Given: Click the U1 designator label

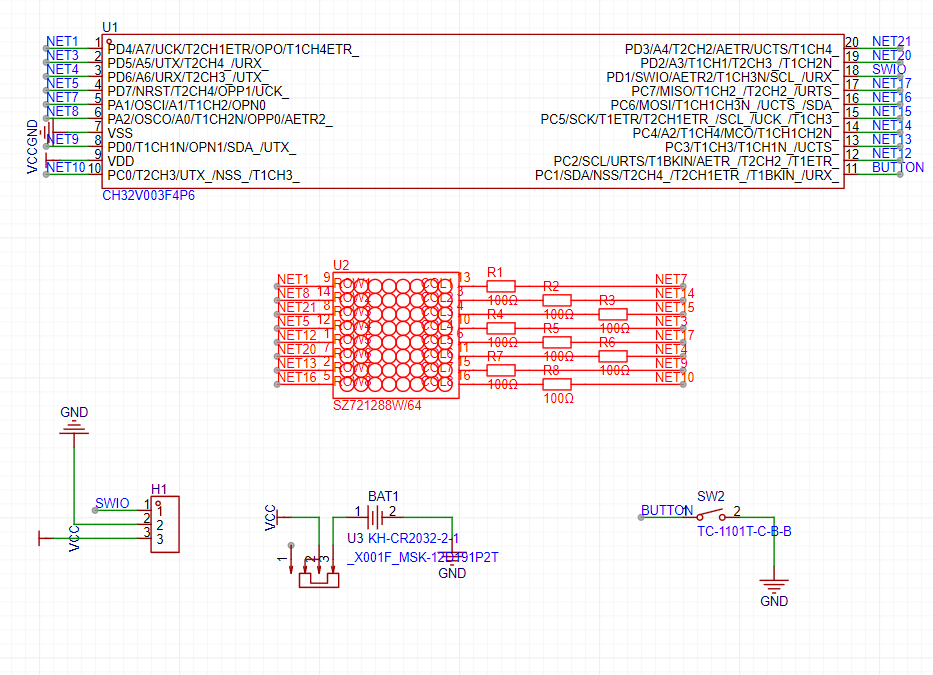Looking at the screenshot, I should click(110, 27).
